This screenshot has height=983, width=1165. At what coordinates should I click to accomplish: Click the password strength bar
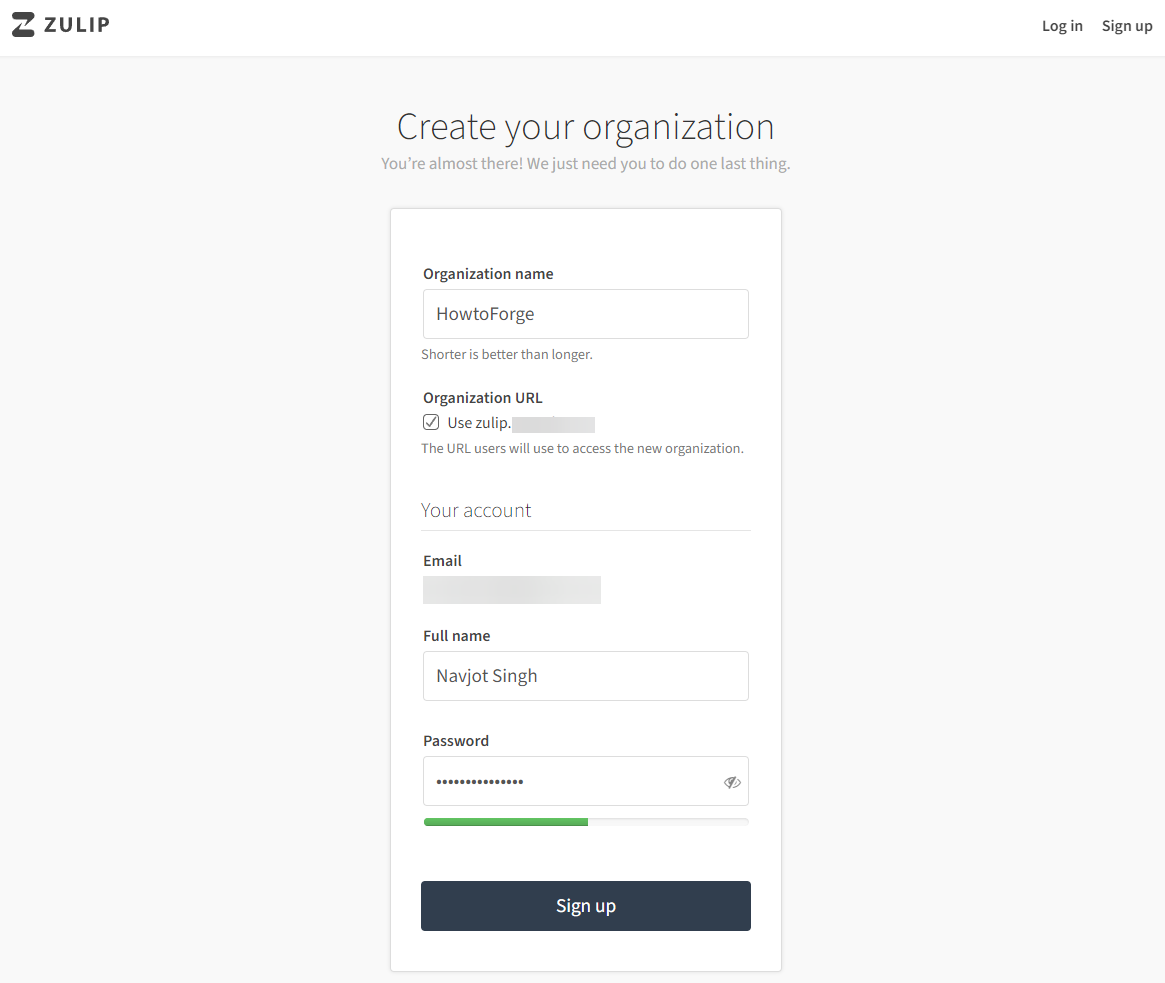[585, 822]
